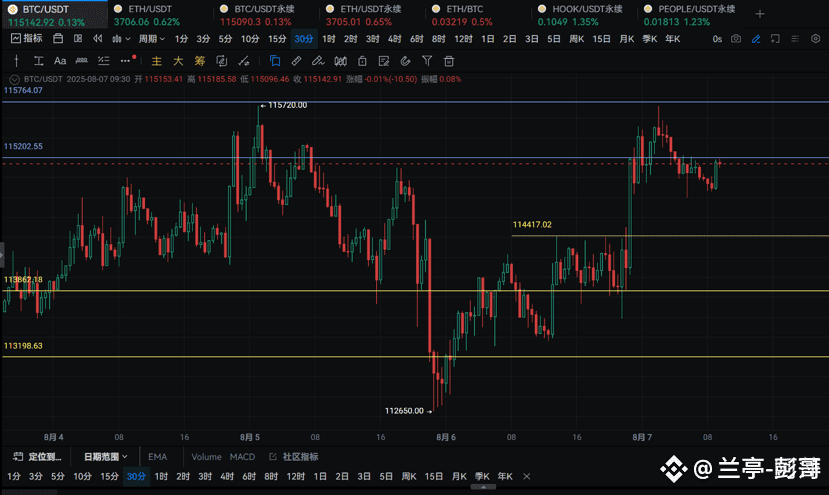Select 4时 interval in top toolbar
The width and height of the screenshot is (829, 495).
(x=394, y=39)
